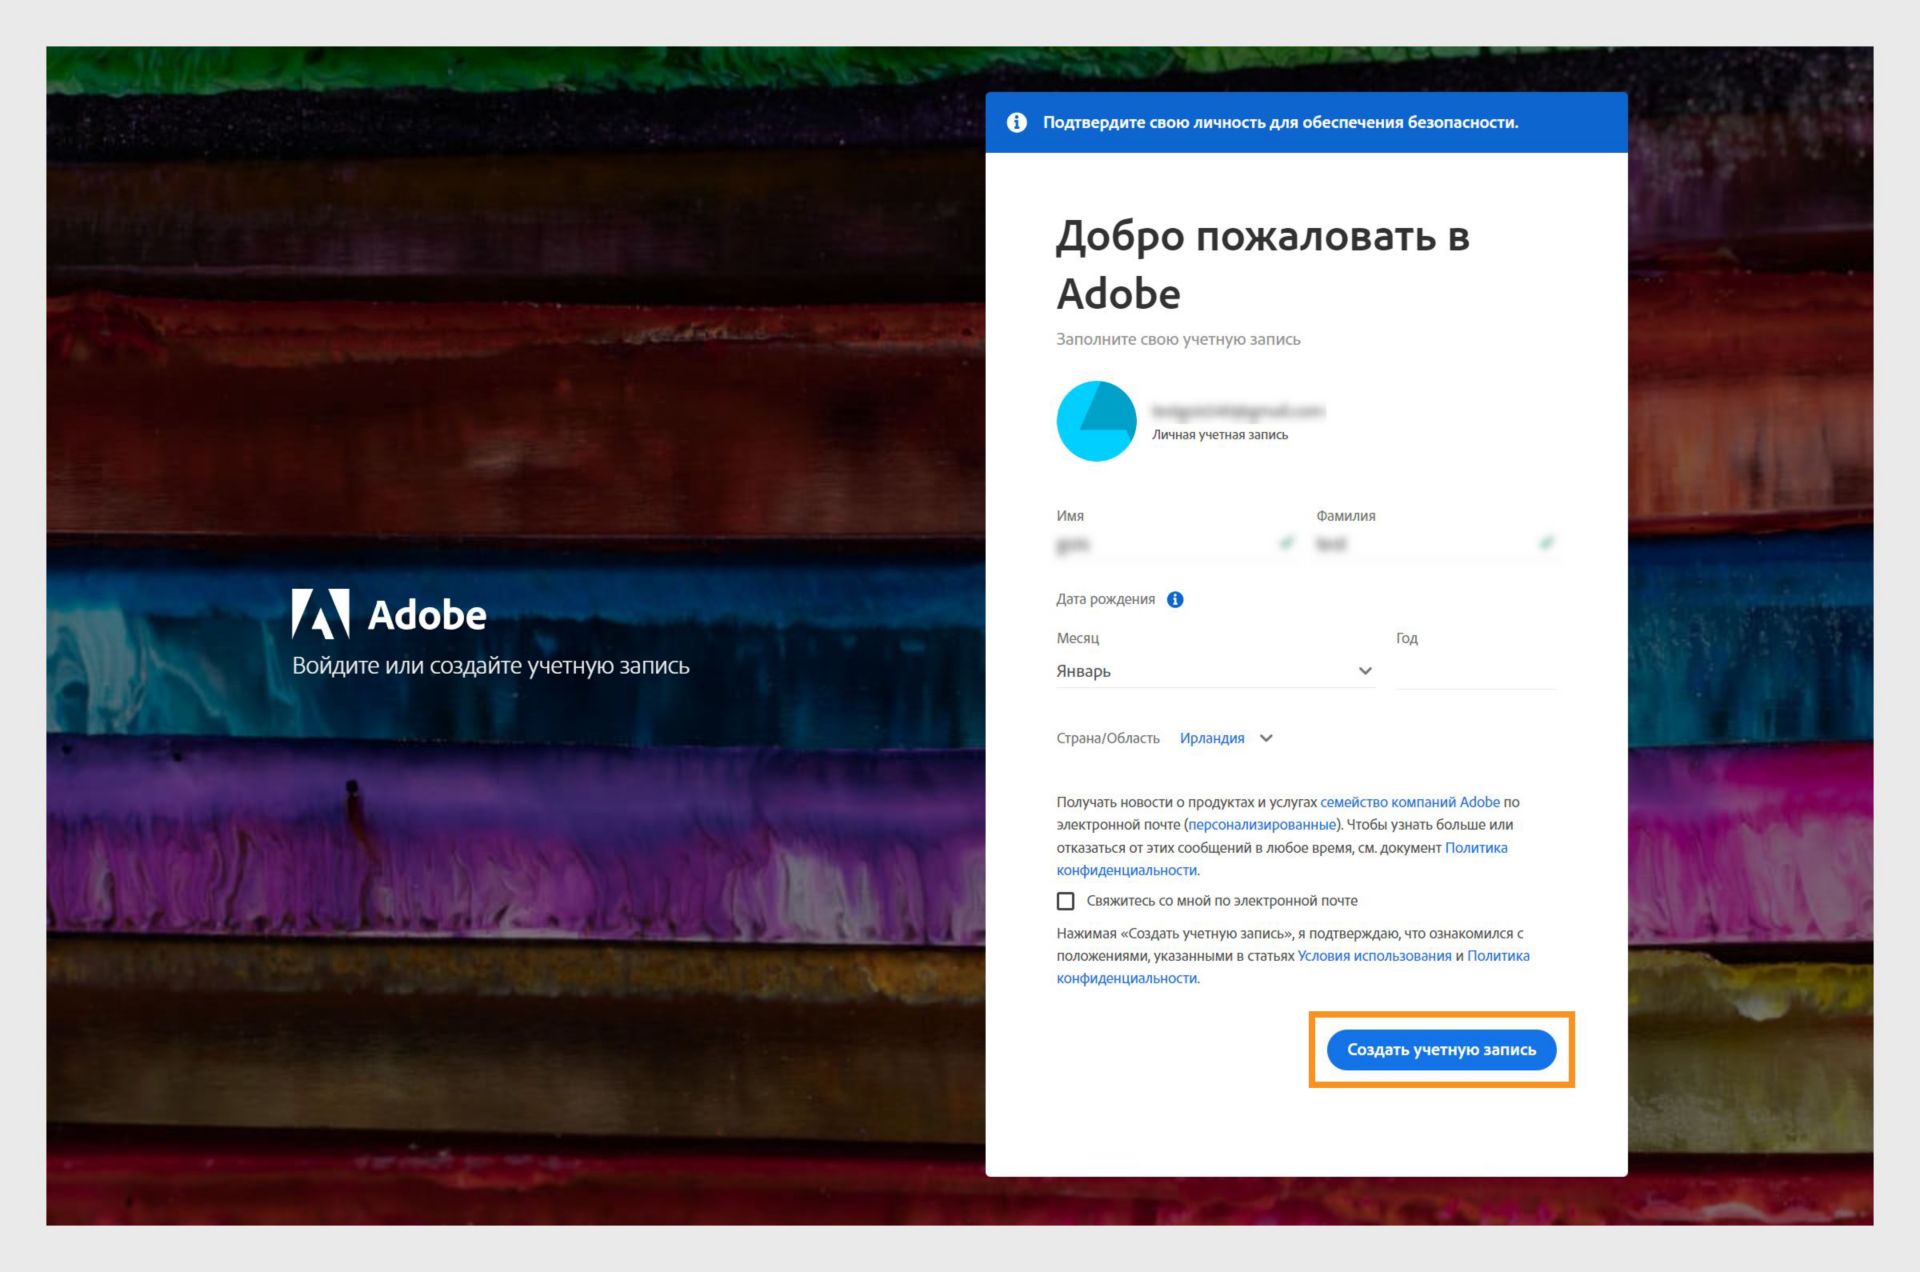
Task: Open the Условия использования link
Action: click(1374, 956)
